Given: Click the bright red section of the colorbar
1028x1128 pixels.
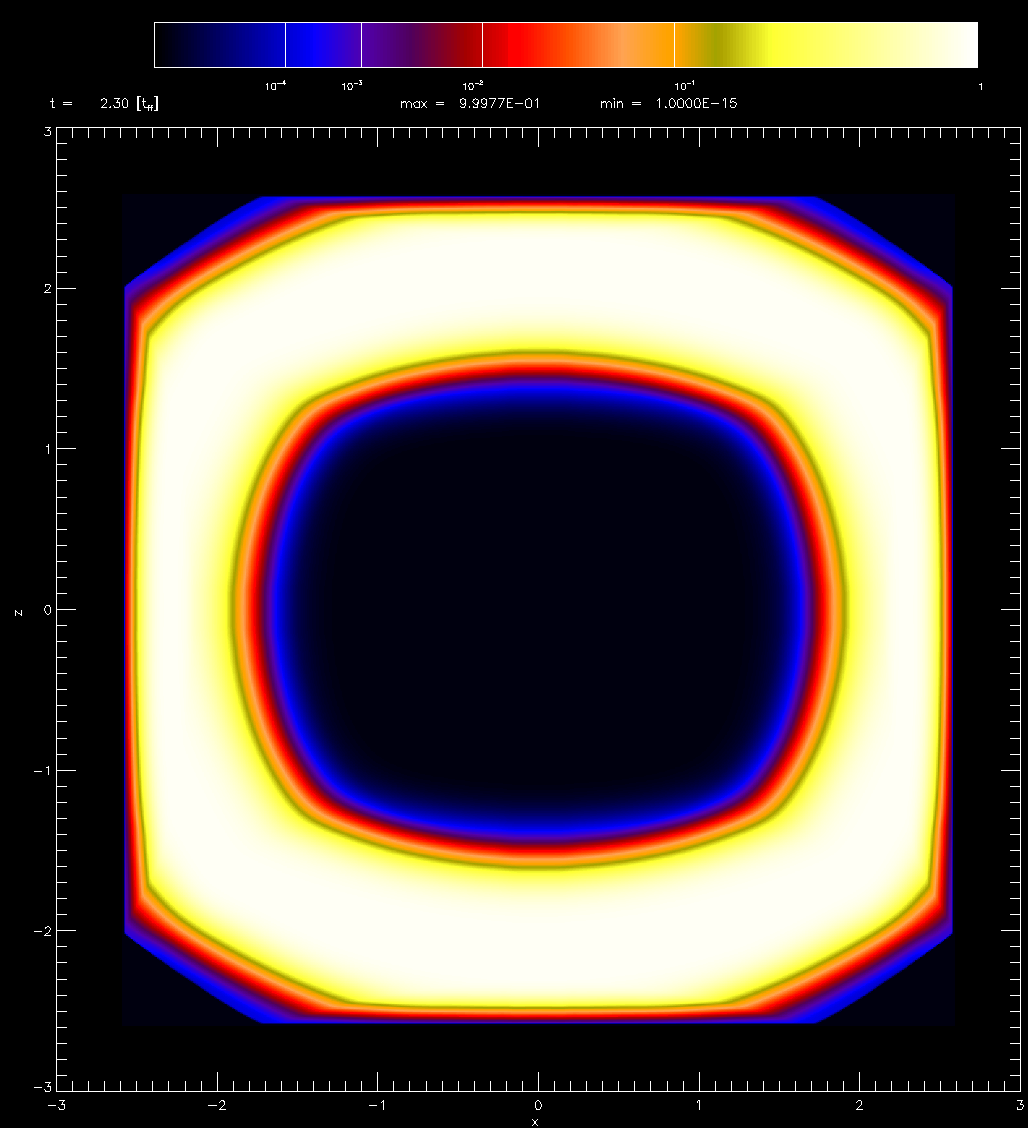Looking at the screenshot, I should tap(520, 45).
